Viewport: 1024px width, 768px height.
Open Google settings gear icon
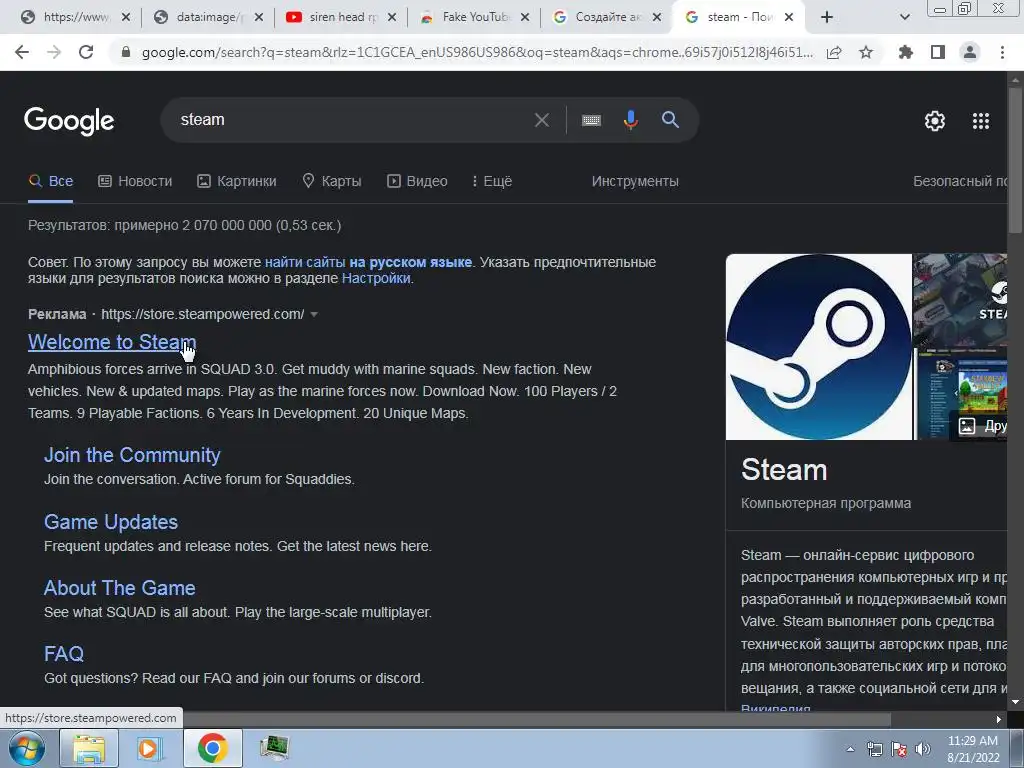pos(935,121)
